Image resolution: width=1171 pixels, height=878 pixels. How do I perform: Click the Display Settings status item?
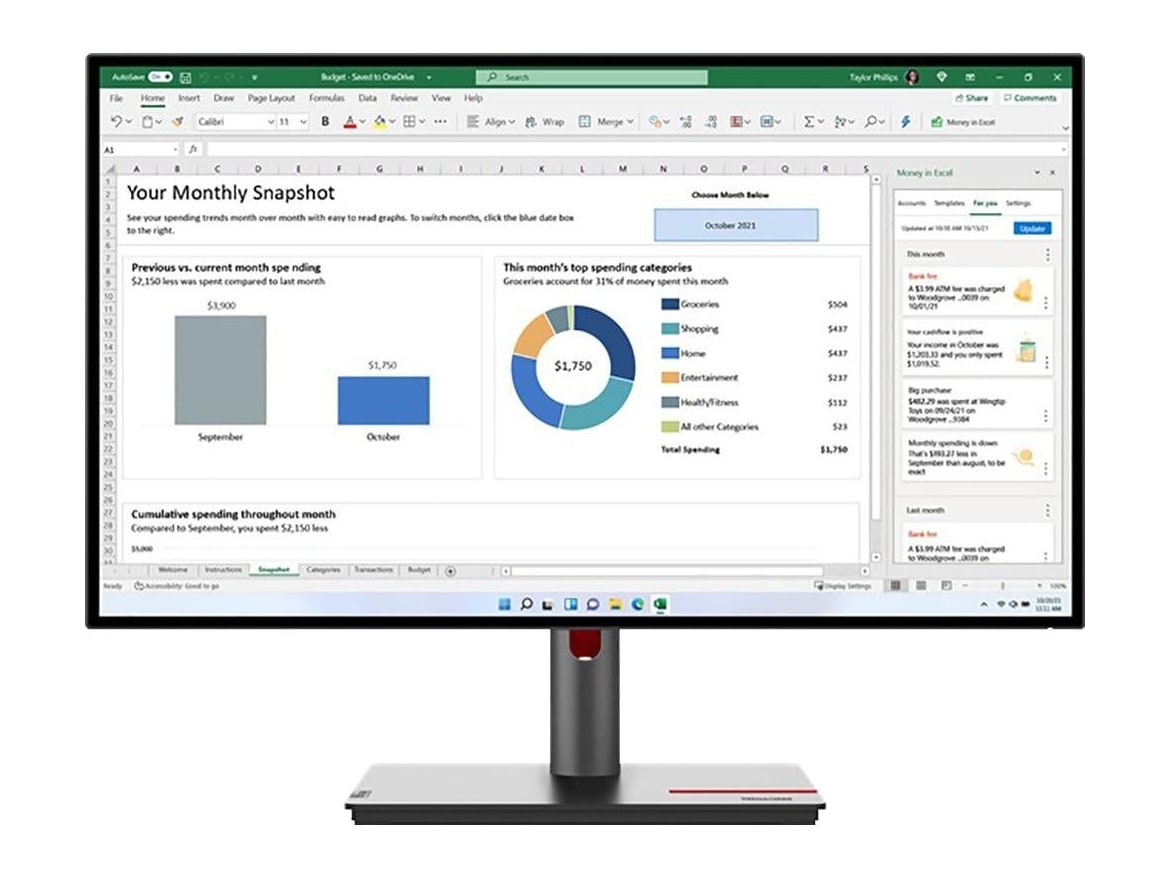point(843,585)
